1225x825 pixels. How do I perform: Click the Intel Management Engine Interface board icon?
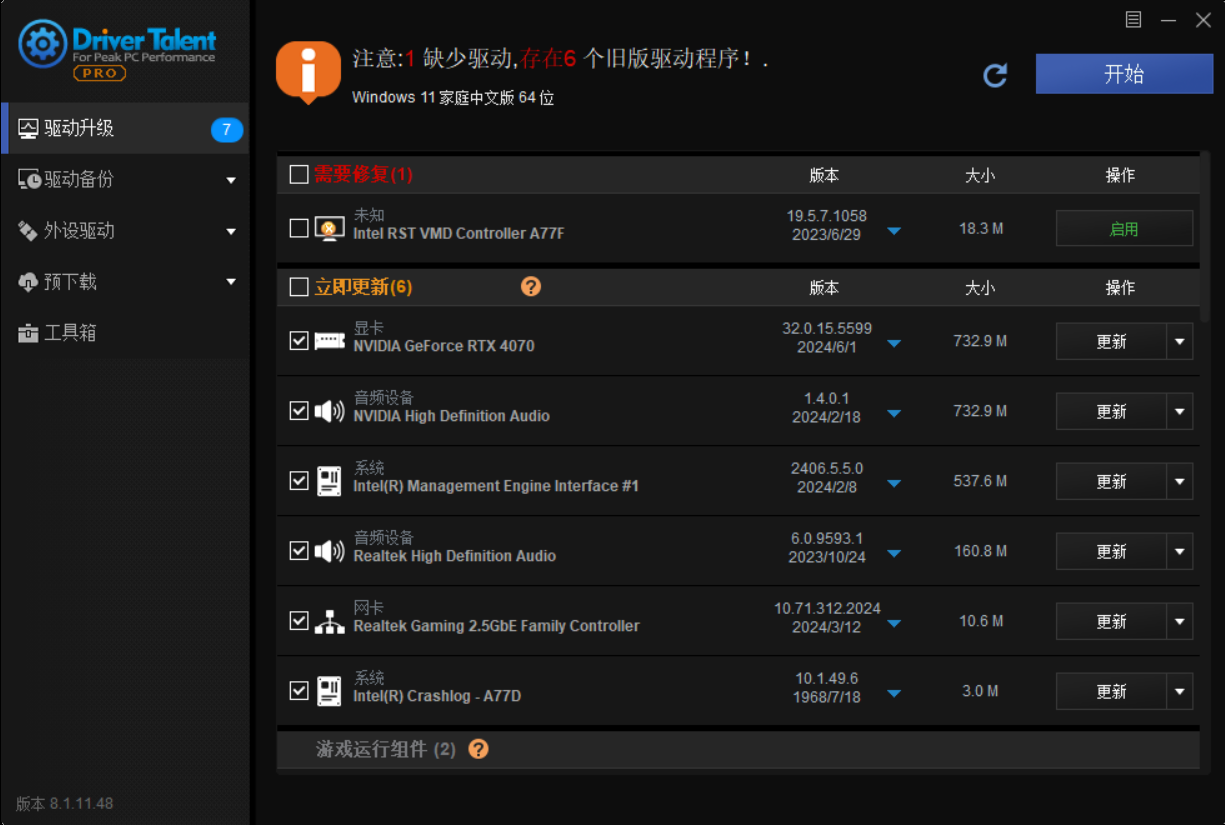(329, 481)
